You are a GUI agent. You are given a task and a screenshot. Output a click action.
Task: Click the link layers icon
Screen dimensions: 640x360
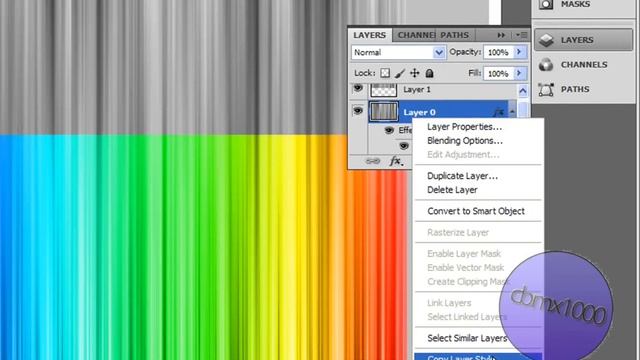tap(373, 162)
